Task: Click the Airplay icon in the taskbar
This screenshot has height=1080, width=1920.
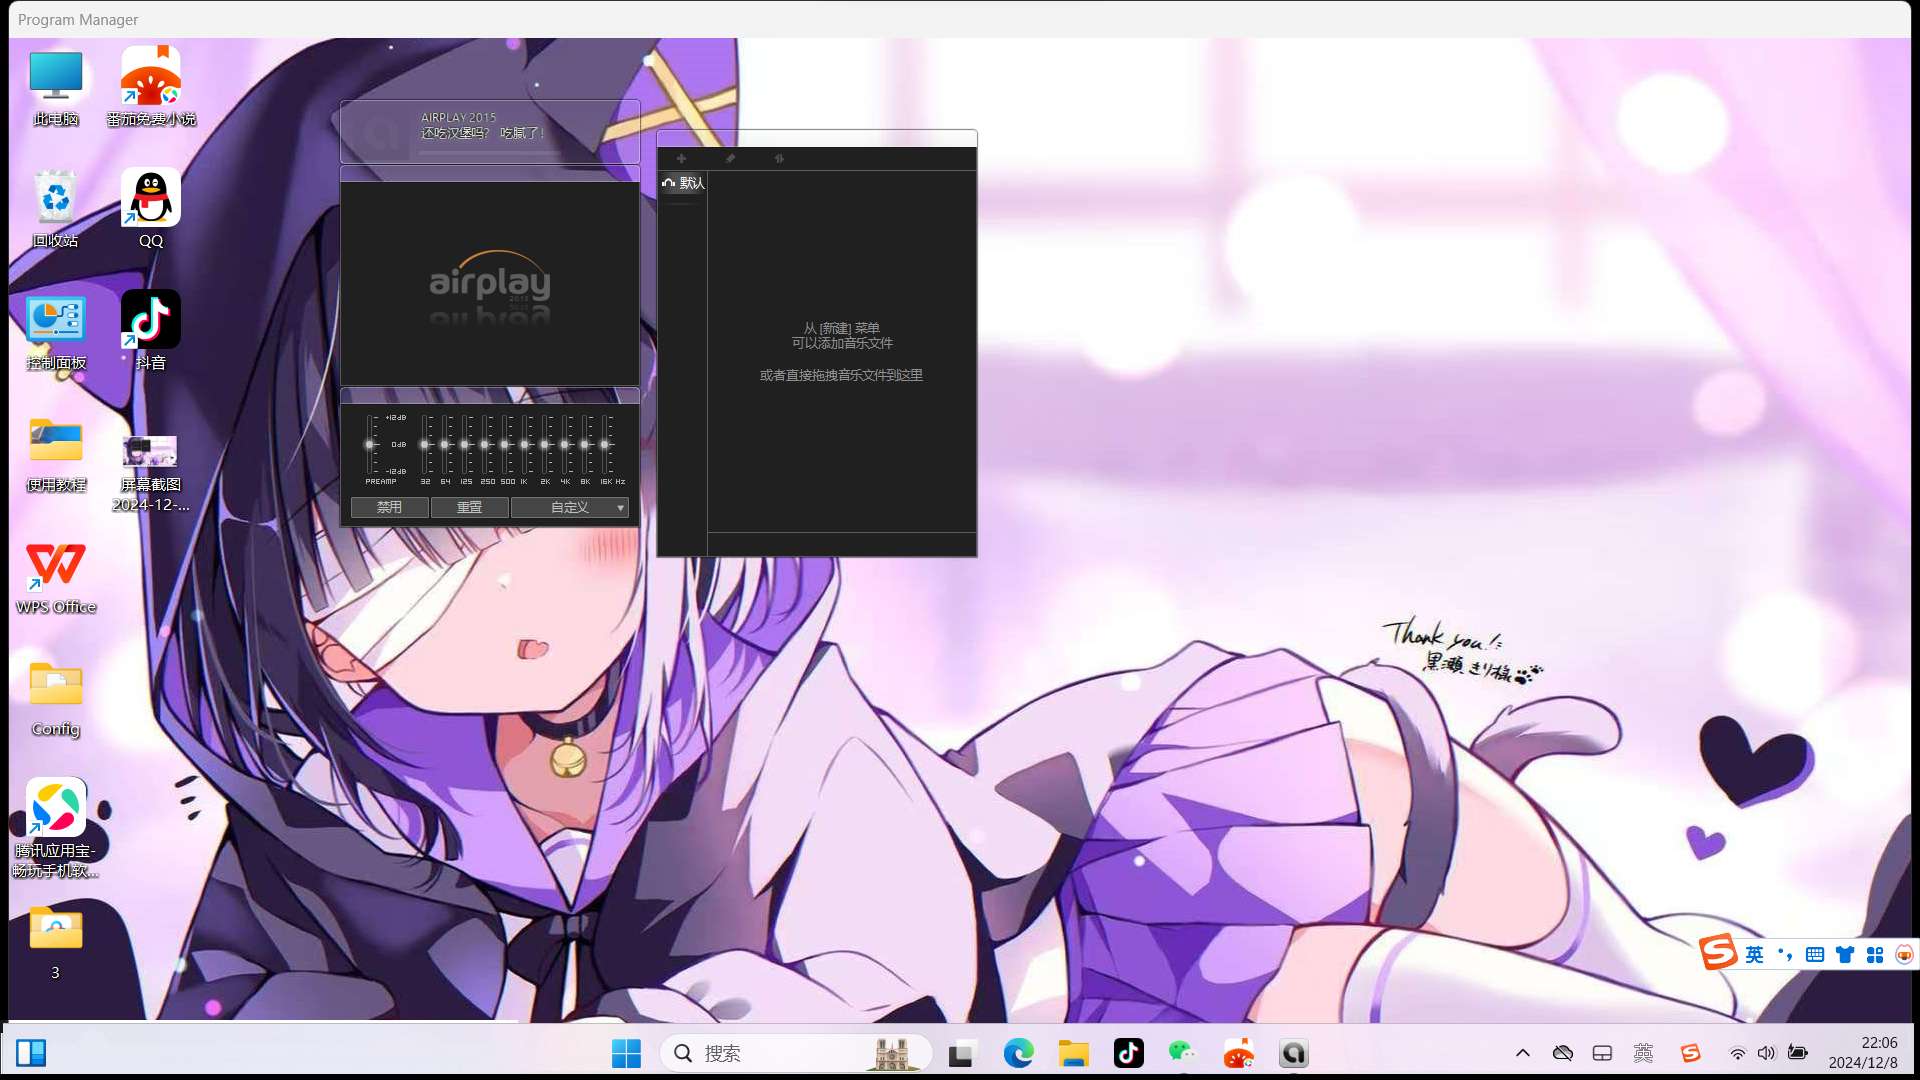Action: pyautogui.click(x=1294, y=1053)
